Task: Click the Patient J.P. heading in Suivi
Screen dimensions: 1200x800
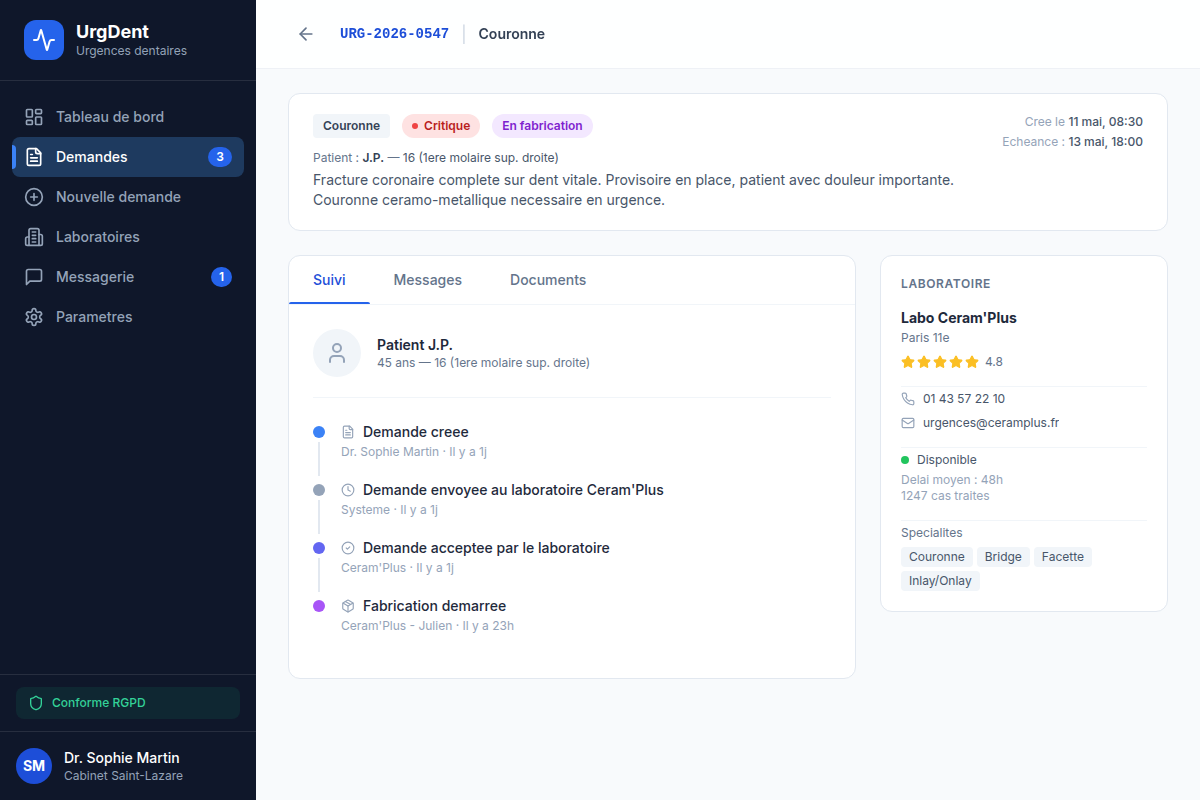Action: (415, 344)
